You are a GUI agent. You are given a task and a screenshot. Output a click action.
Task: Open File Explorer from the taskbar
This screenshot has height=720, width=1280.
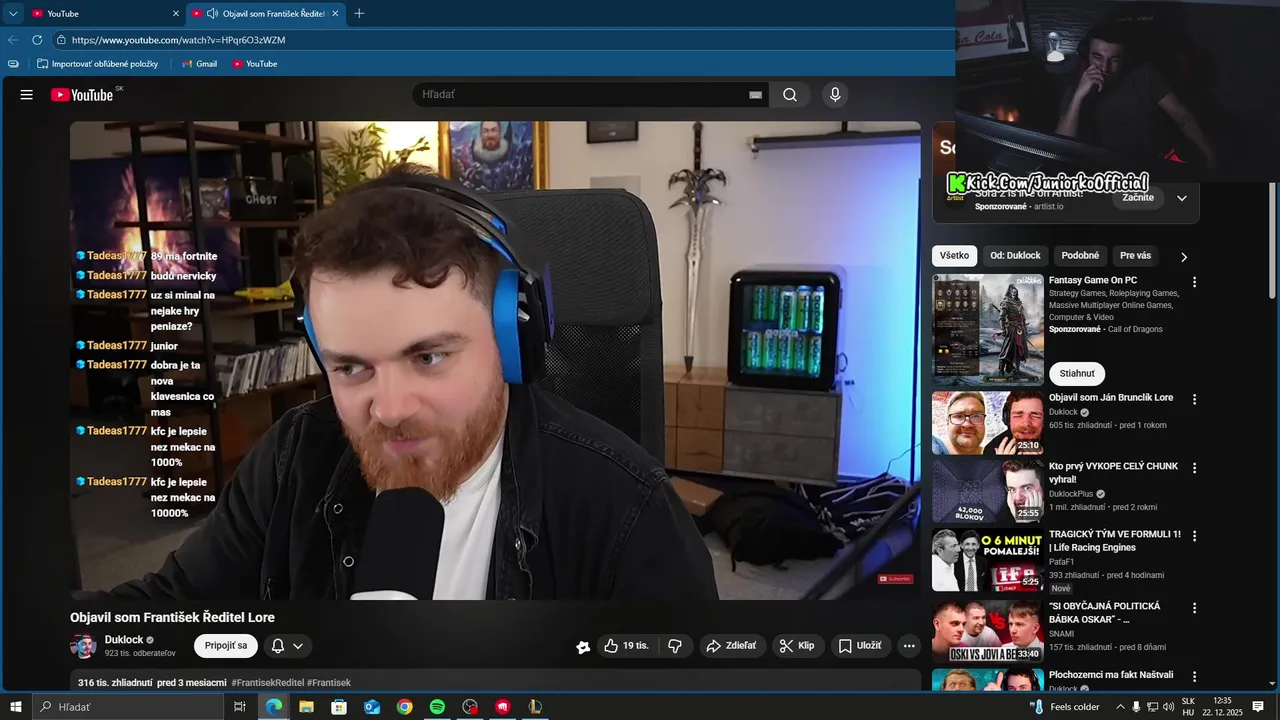[306, 707]
